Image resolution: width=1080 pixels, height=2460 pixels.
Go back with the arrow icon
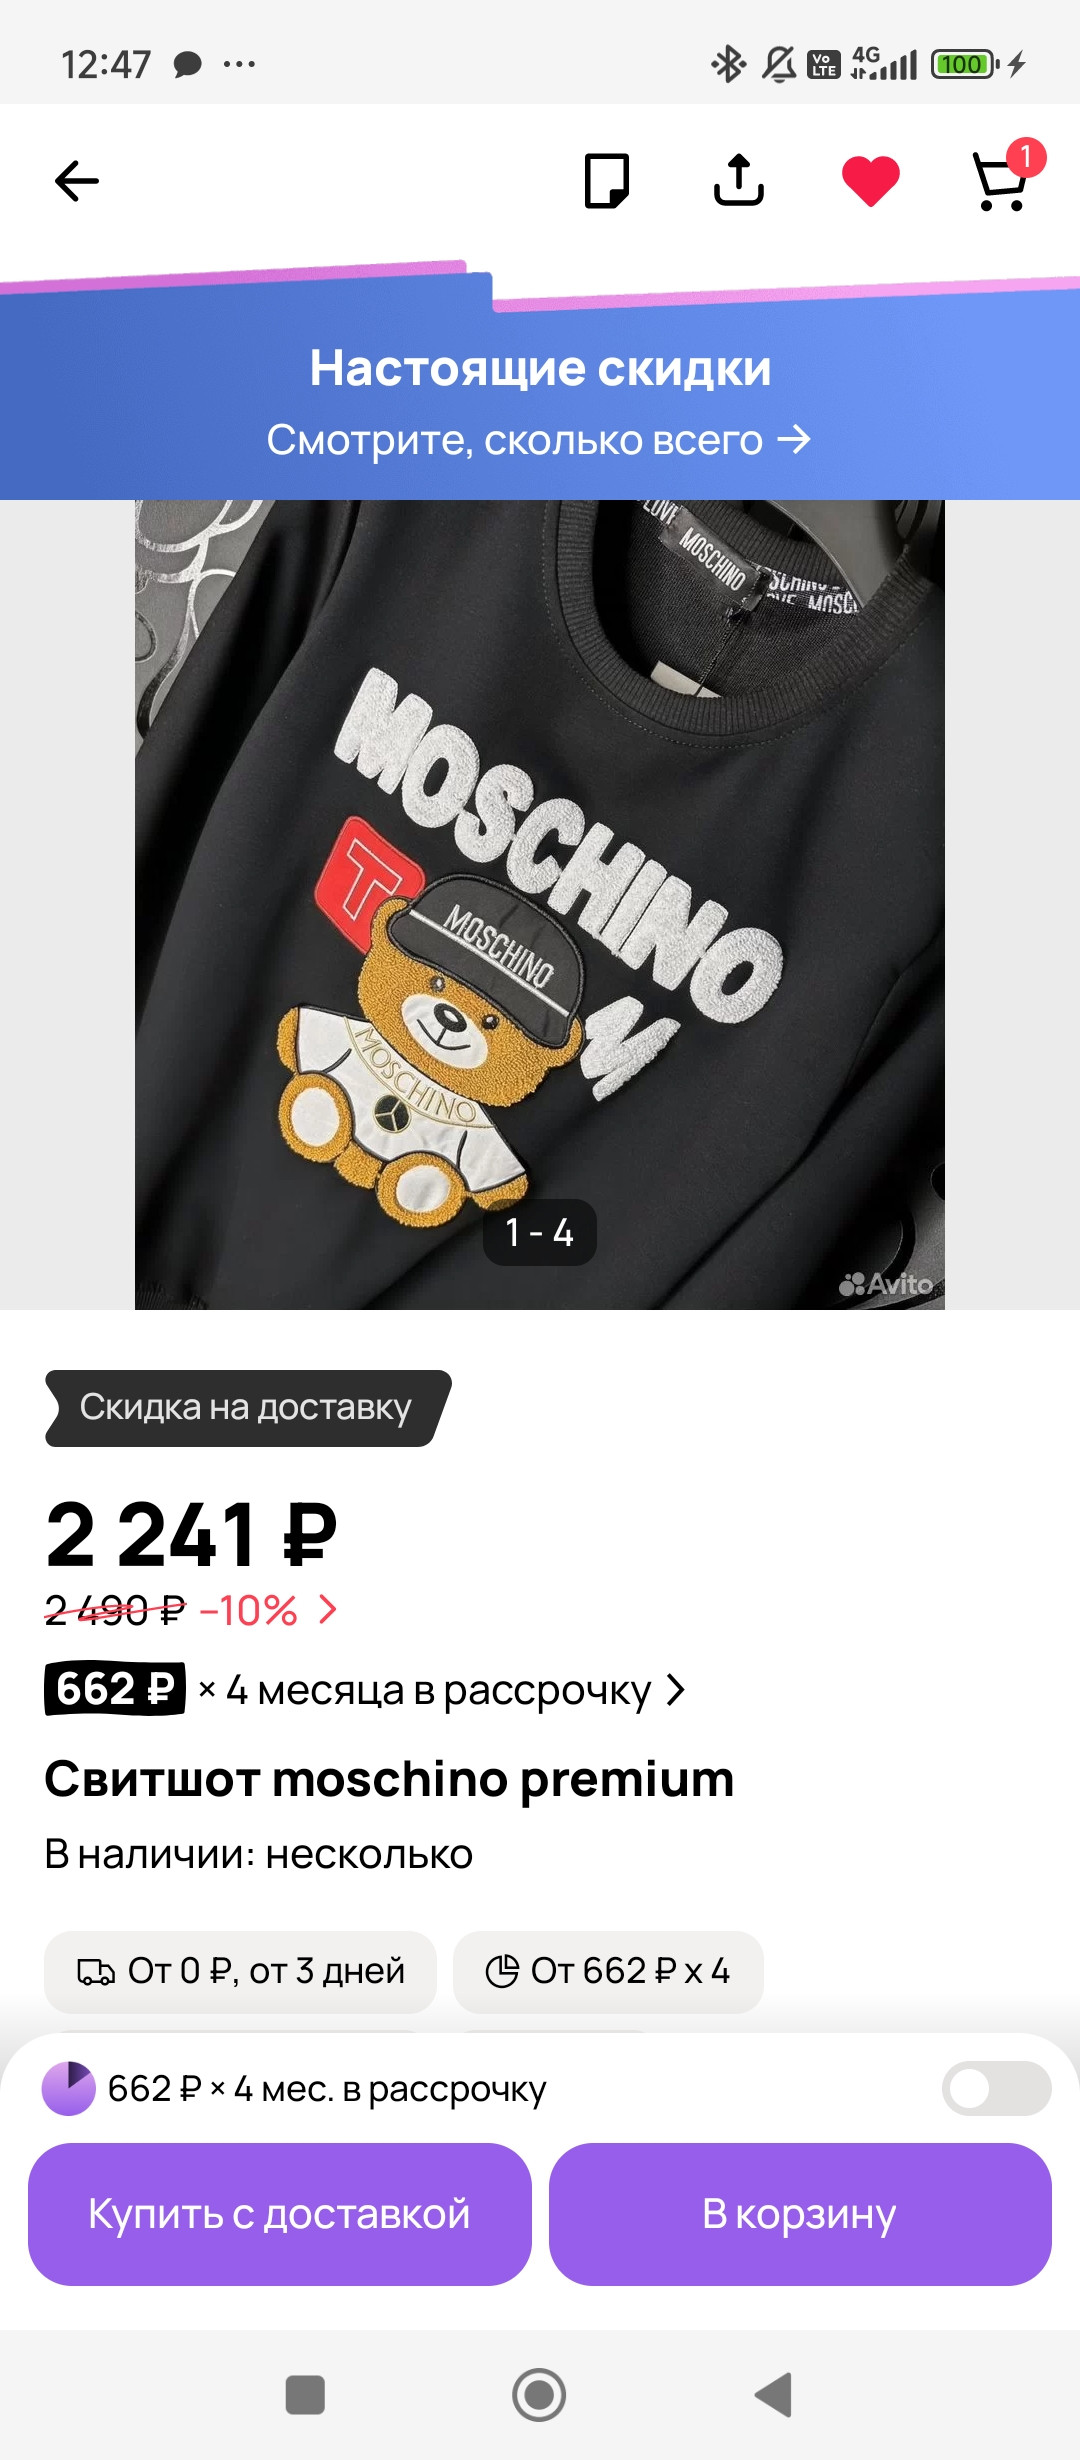tap(77, 181)
